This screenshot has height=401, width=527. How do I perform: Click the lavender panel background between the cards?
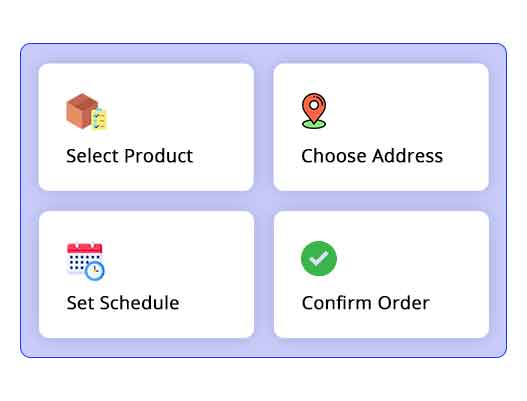[x=264, y=201]
